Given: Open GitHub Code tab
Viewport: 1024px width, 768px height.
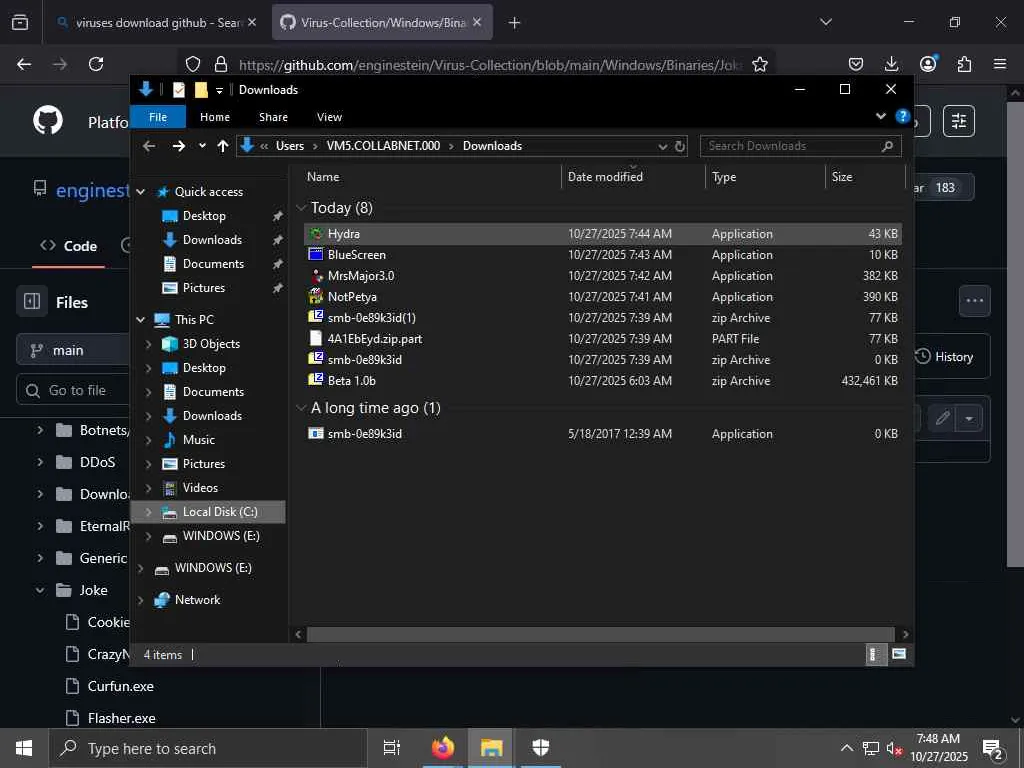Looking at the screenshot, I should click(x=69, y=246).
